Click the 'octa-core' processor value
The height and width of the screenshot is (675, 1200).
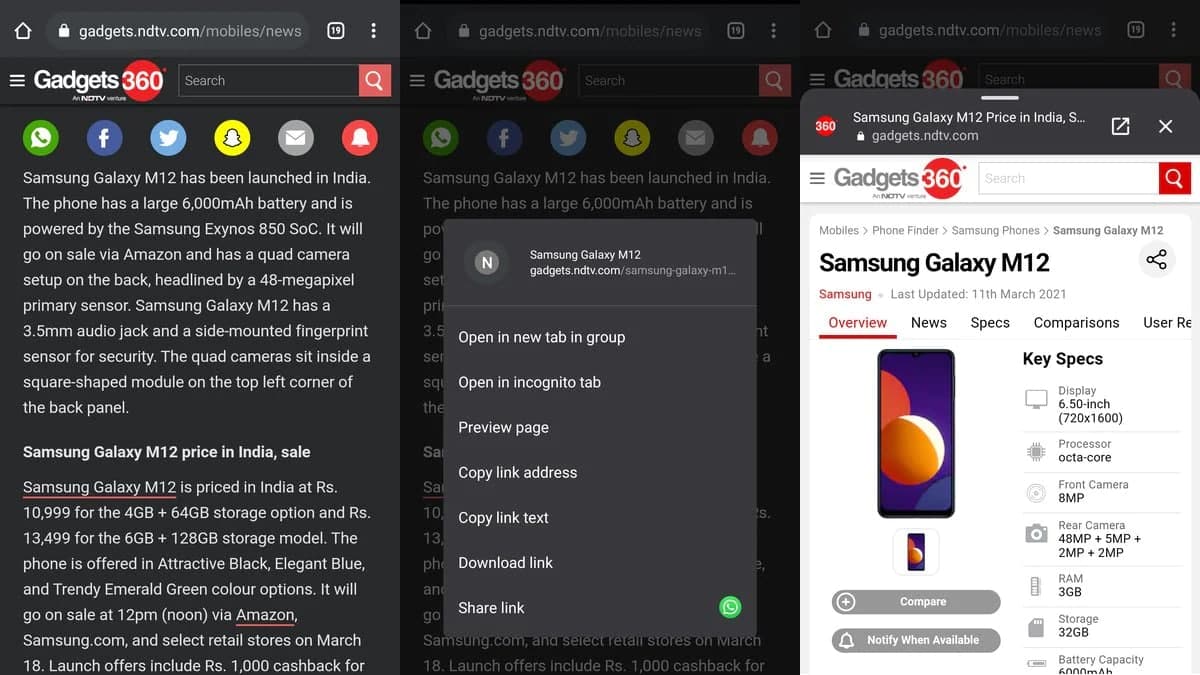pos(1085,457)
